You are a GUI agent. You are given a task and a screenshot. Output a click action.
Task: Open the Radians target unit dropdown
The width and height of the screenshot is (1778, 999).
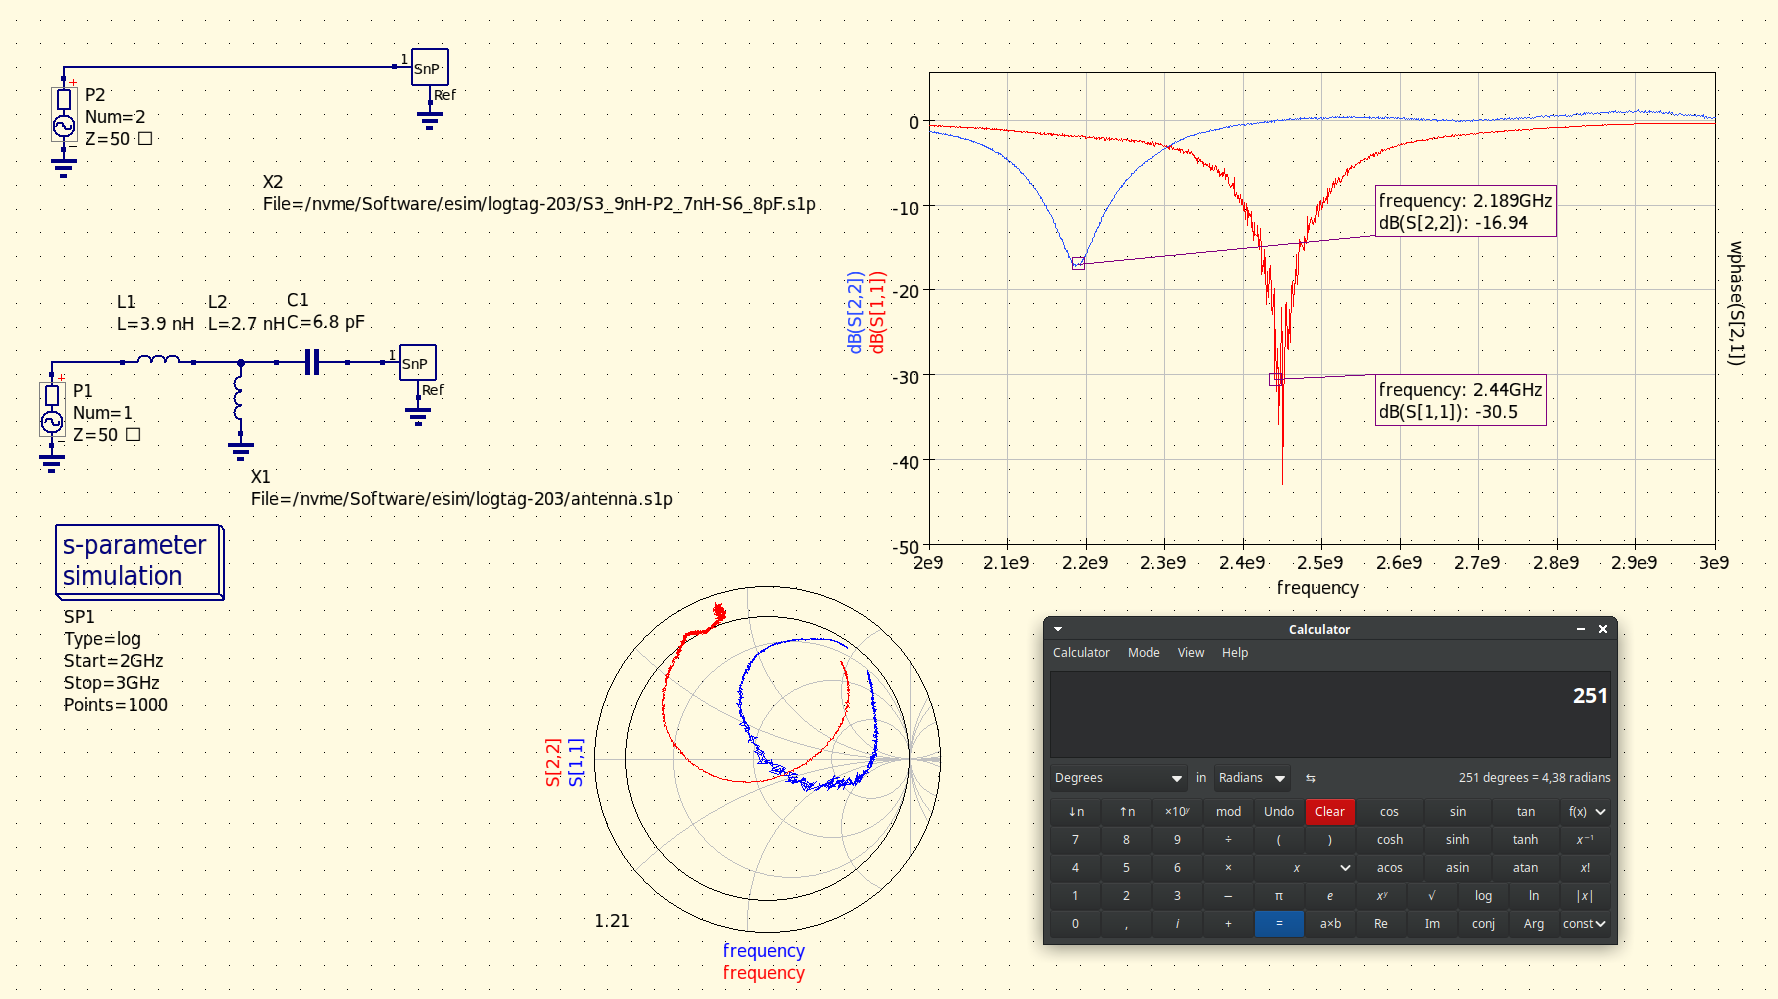[x=1252, y=778]
